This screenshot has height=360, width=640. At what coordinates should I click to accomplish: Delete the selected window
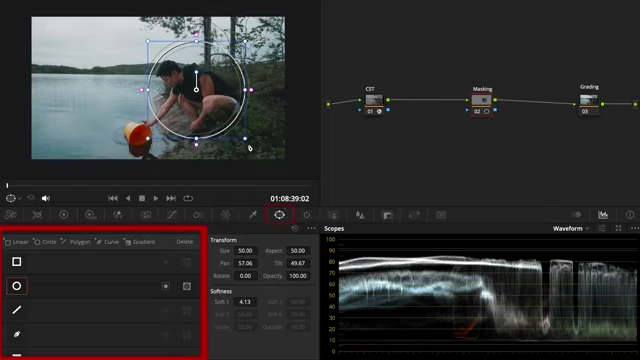pyautogui.click(x=184, y=242)
